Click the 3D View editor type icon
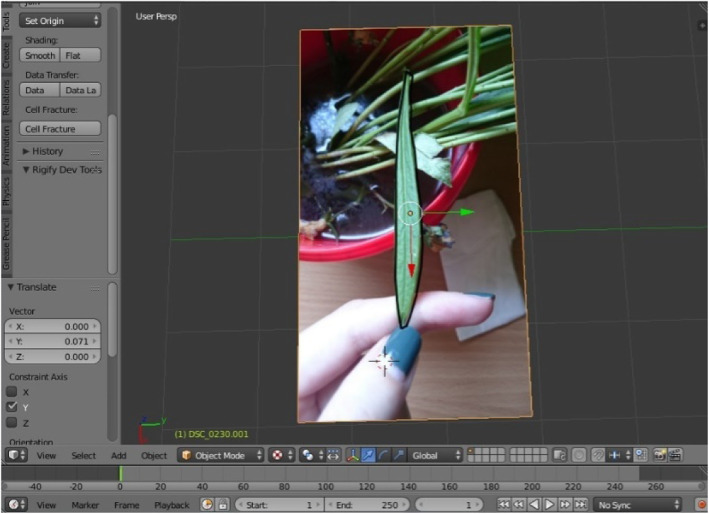709x514 pixels. [15, 455]
